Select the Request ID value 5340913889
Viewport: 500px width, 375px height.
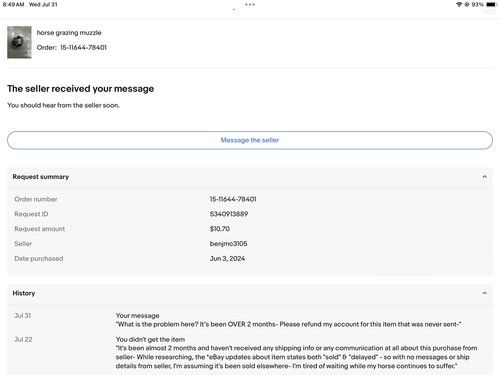(x=229, y=214)
